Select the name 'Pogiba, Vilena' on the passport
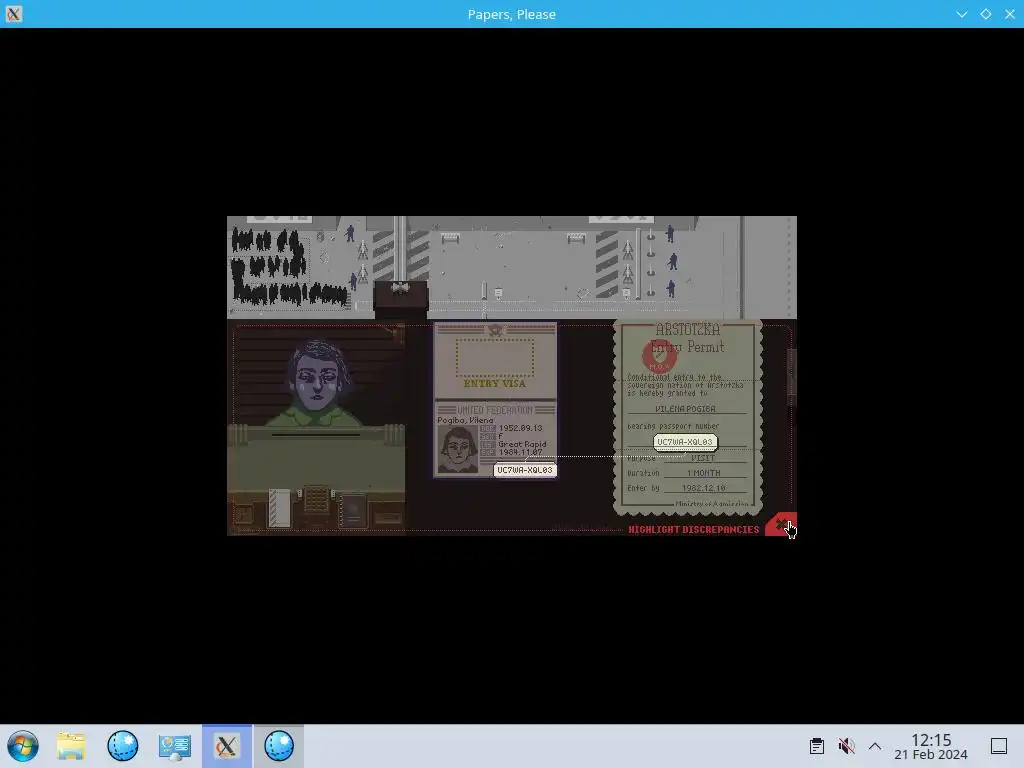This screenshot has height=768, width=1024. [465, 420]
